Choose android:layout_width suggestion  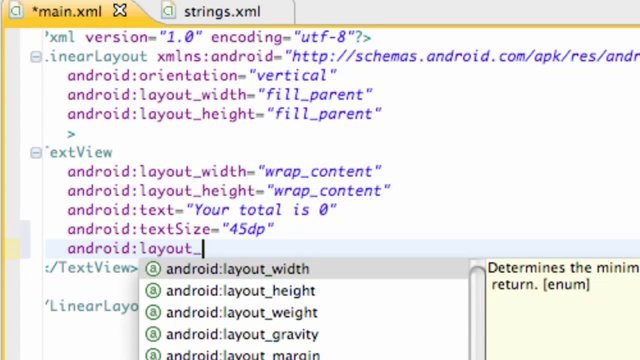304,269
